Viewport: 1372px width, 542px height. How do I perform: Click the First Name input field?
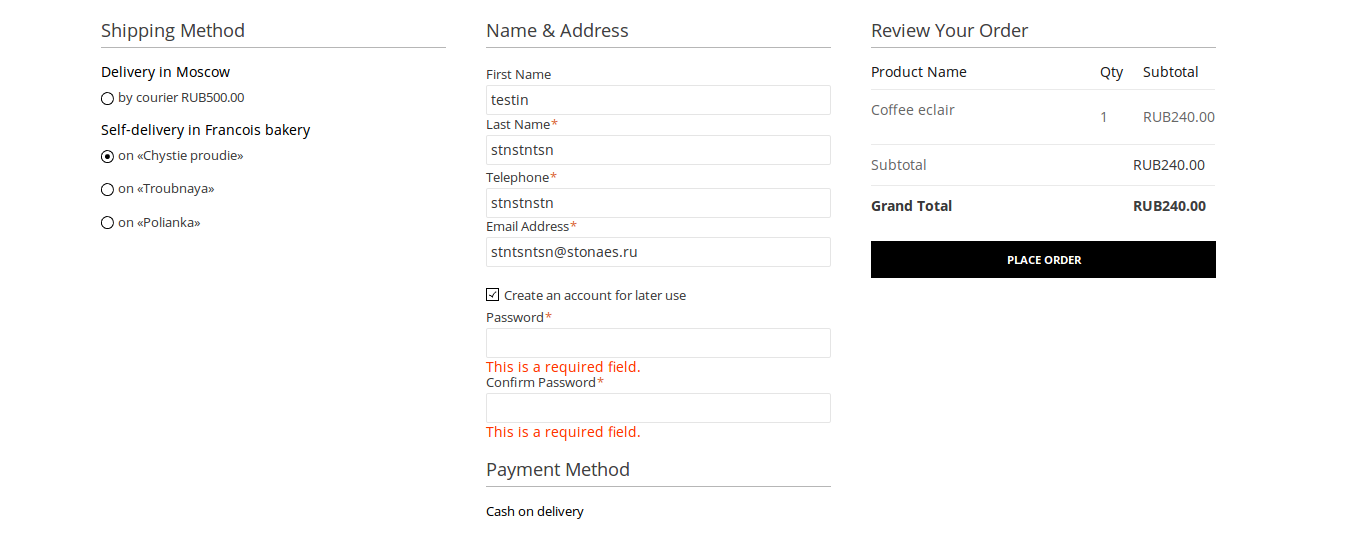point(658,100)
